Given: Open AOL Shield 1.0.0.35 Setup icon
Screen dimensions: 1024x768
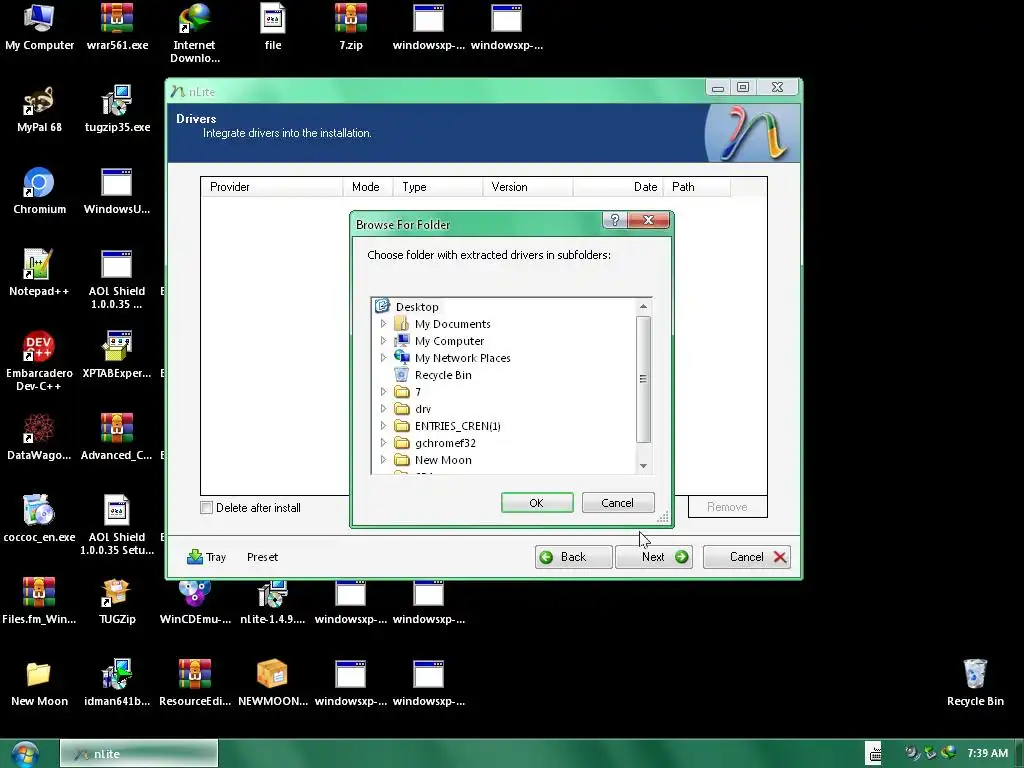Looking at the screenshot, I should pyautogui.click(x=117, y=525).
